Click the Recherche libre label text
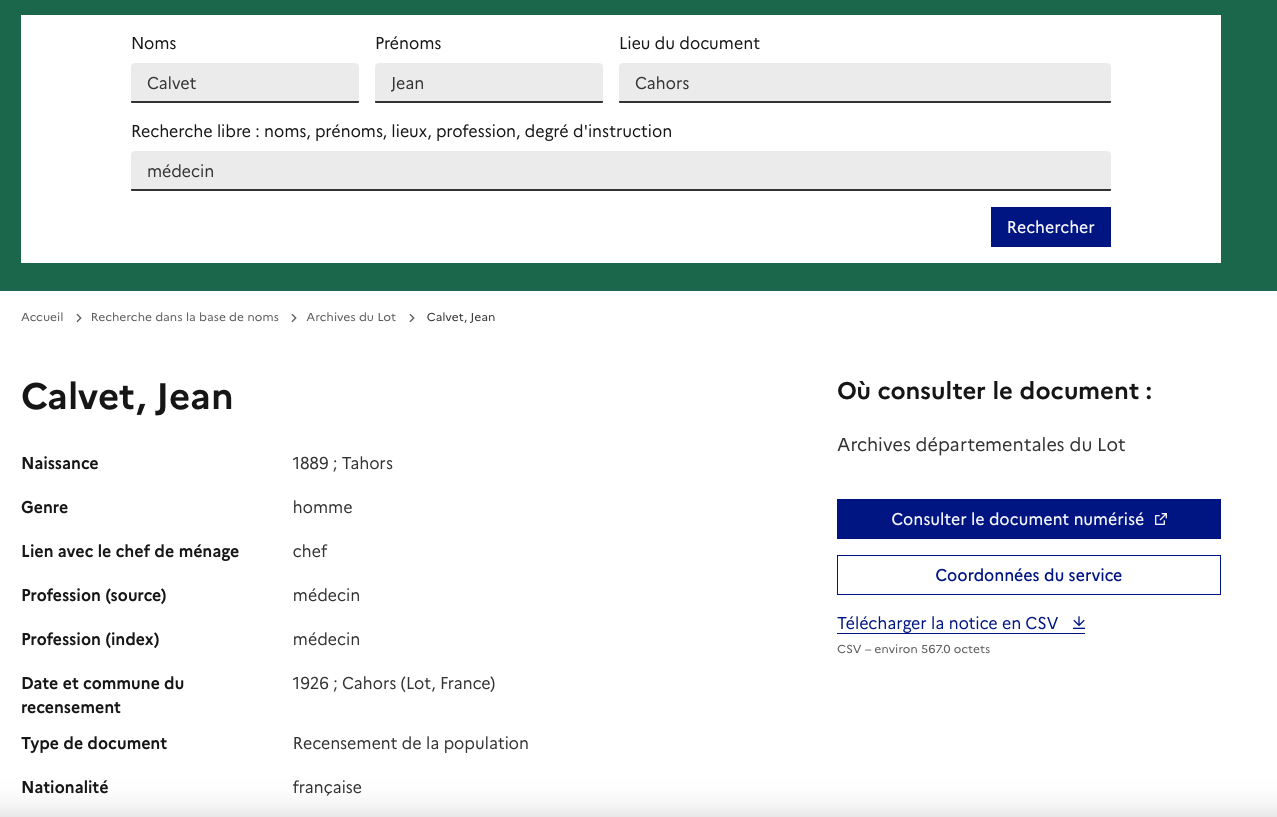 [401, 131]
